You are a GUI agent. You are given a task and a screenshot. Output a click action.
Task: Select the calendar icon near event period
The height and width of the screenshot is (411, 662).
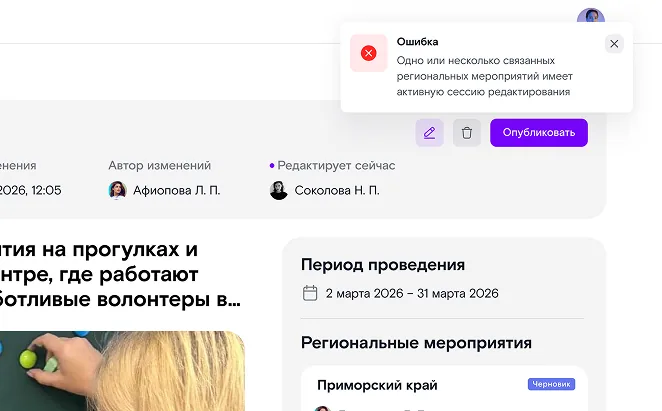coord(310,293)
